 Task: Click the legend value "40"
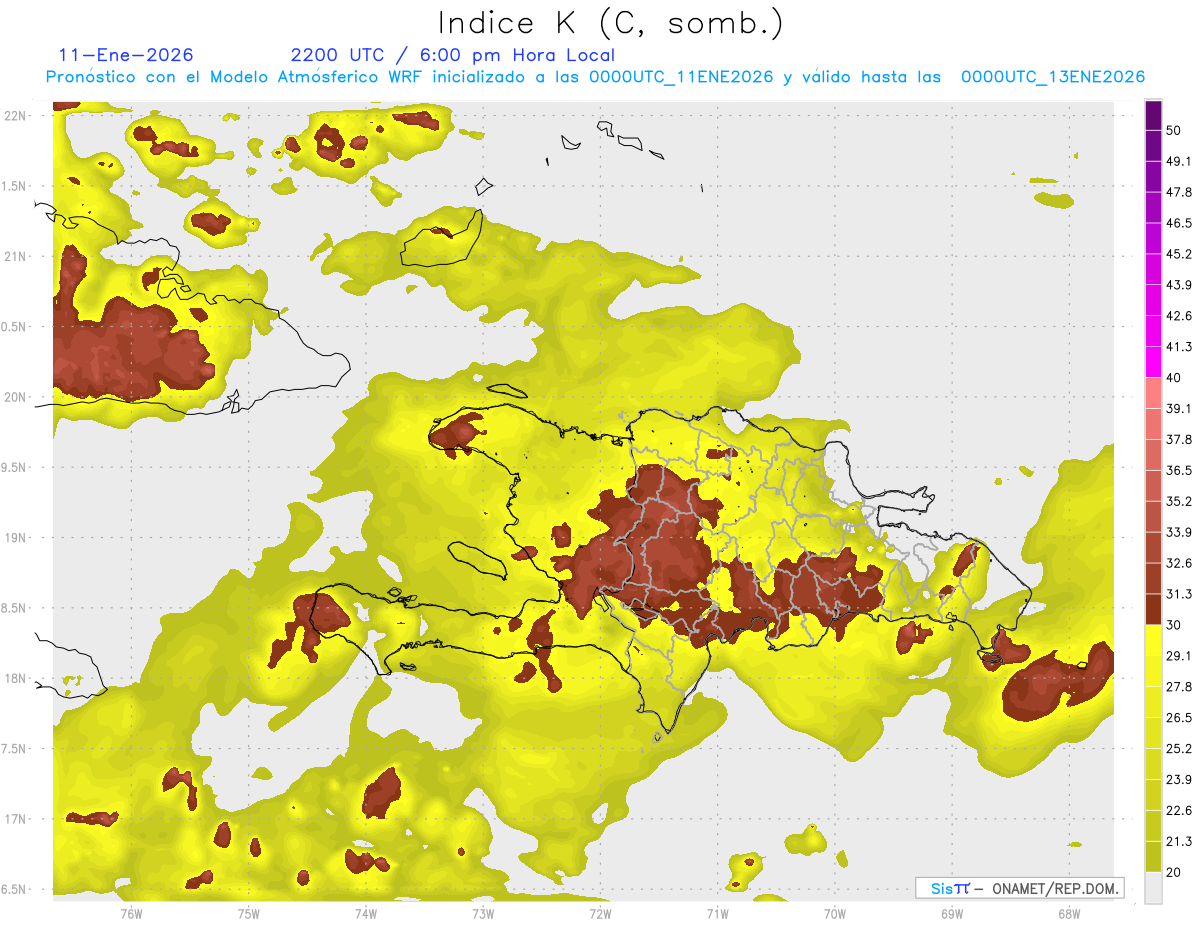pos(1174,378)
